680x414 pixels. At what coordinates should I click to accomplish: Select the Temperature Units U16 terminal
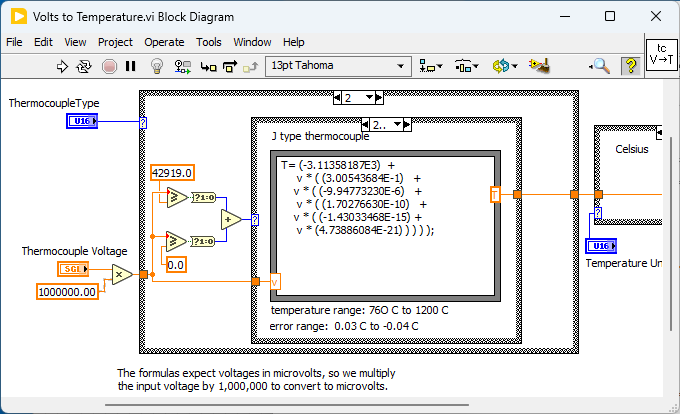(x=601, y=246)
